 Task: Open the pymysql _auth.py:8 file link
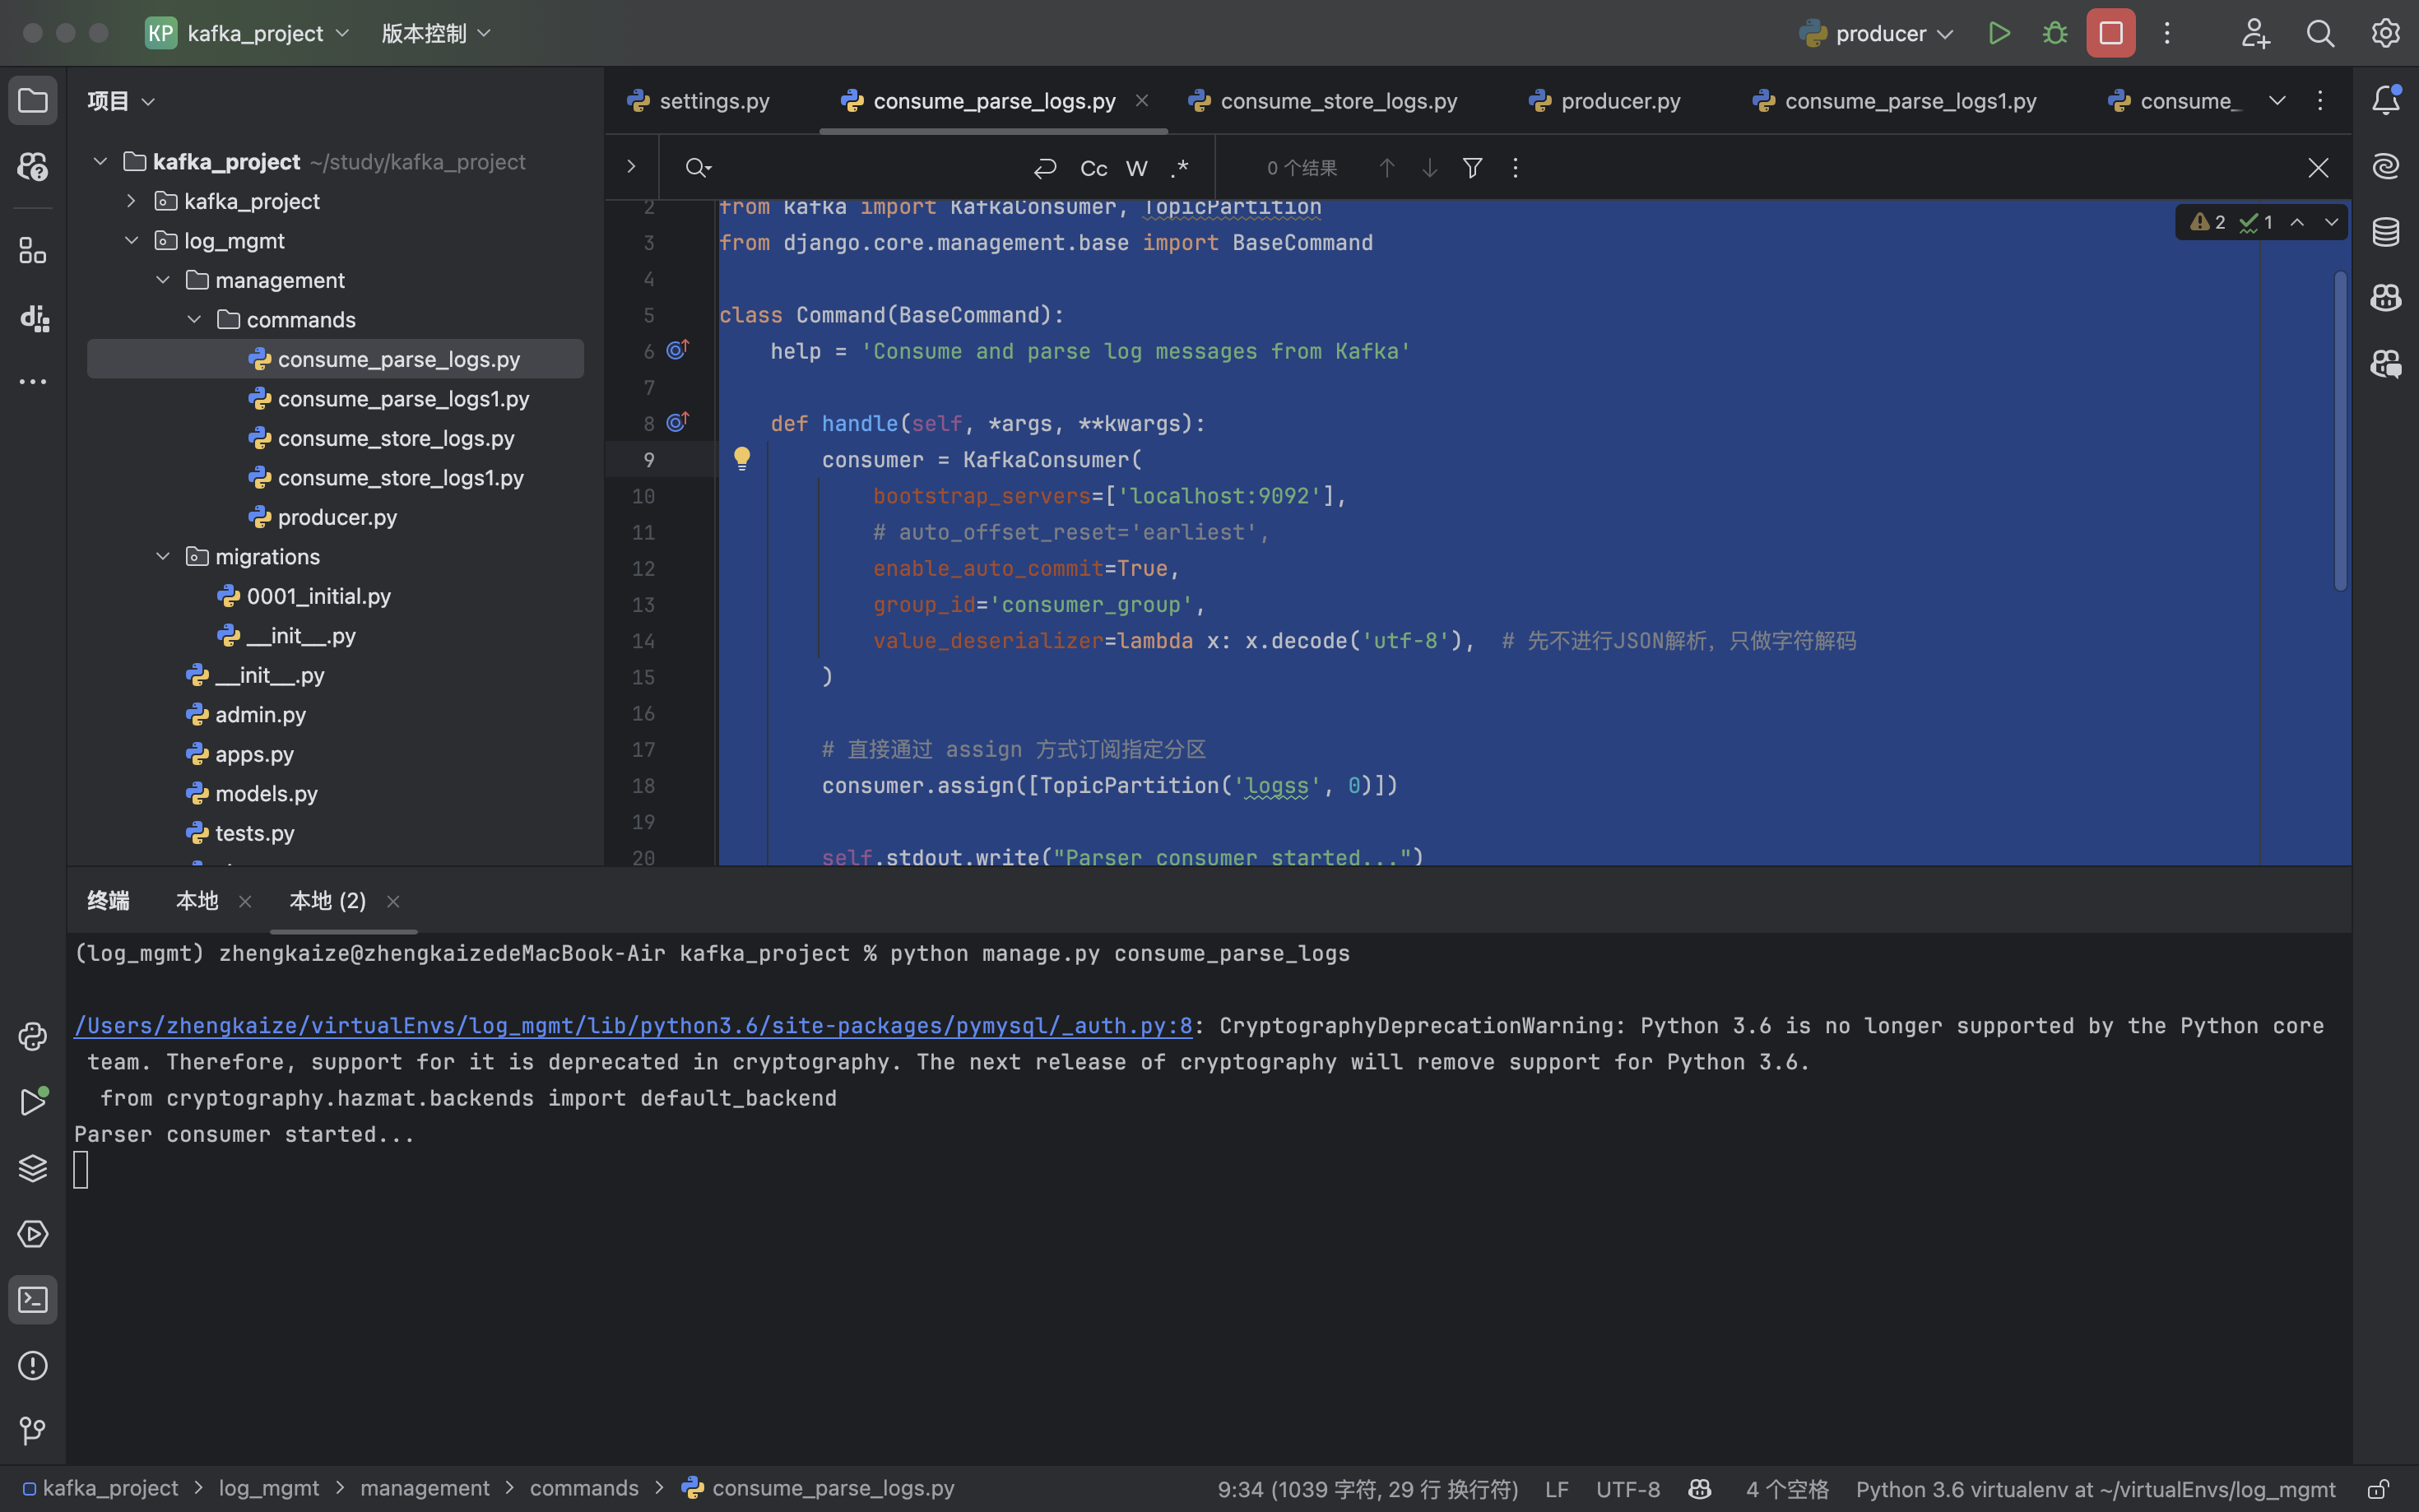[x=632, y=1026]
